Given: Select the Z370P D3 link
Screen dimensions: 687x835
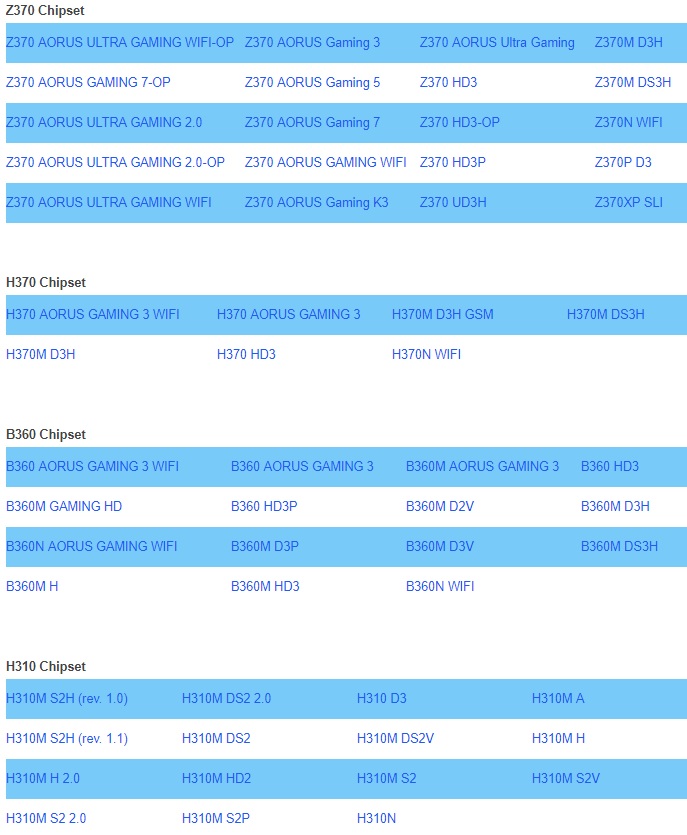Looking at the screenshot, I should 623,162.
